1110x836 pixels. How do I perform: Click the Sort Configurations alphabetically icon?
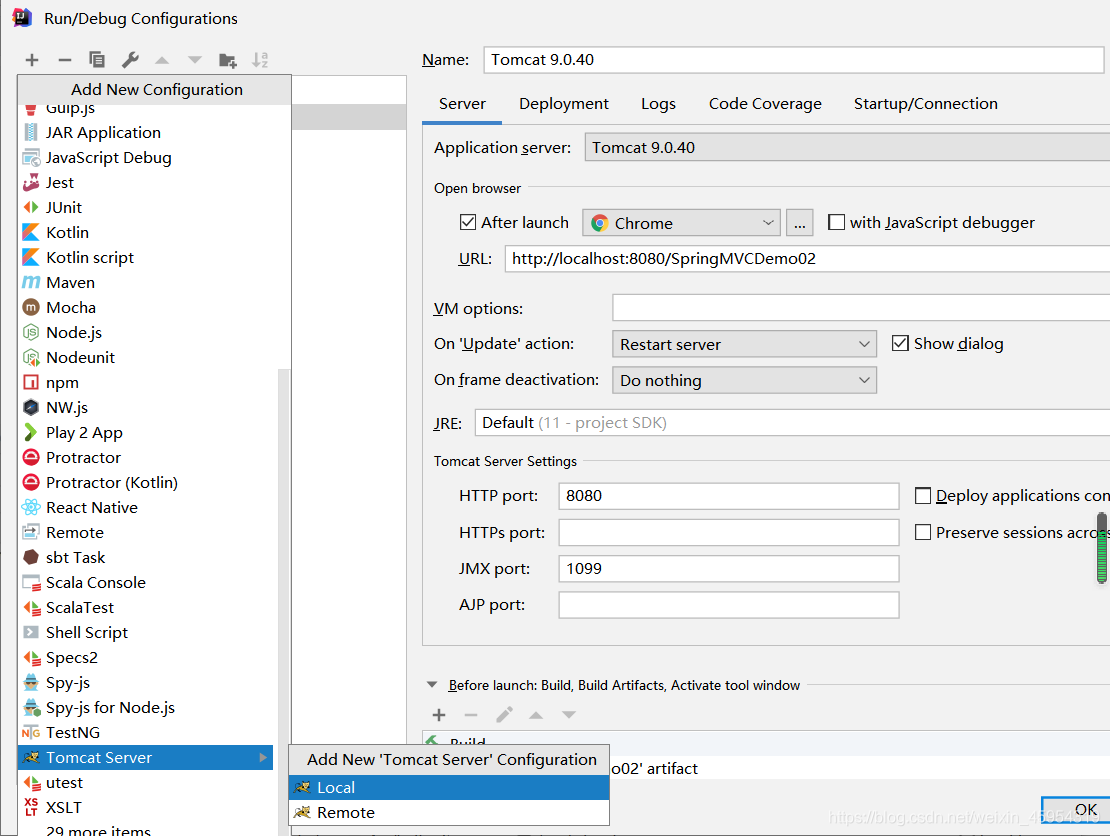click(260, 60)
